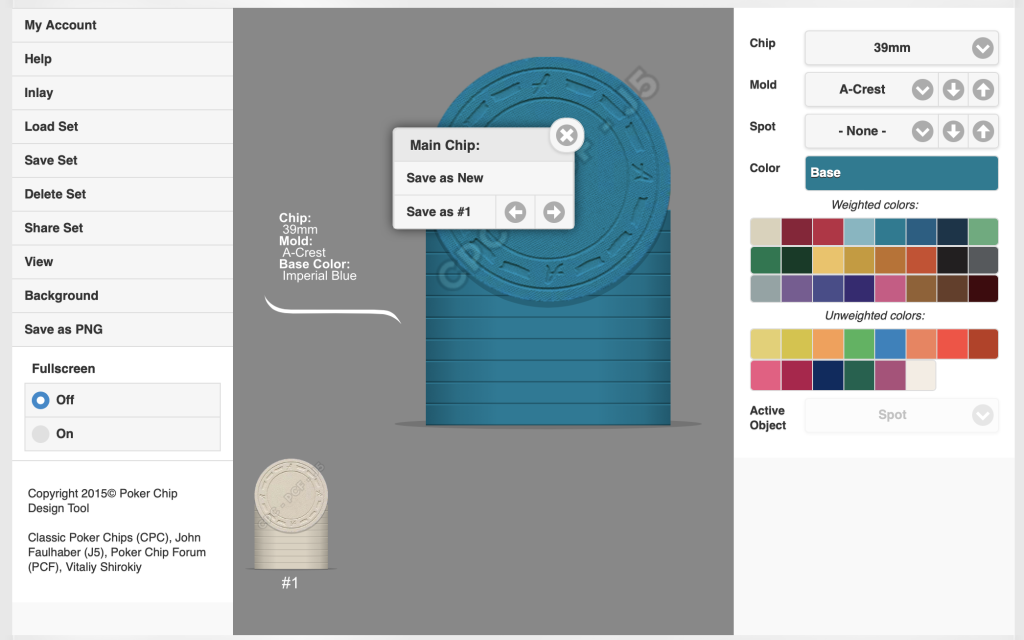Select saved chip thumbnail #1
The image size is (1024, 640).
(x=291, y=515)
